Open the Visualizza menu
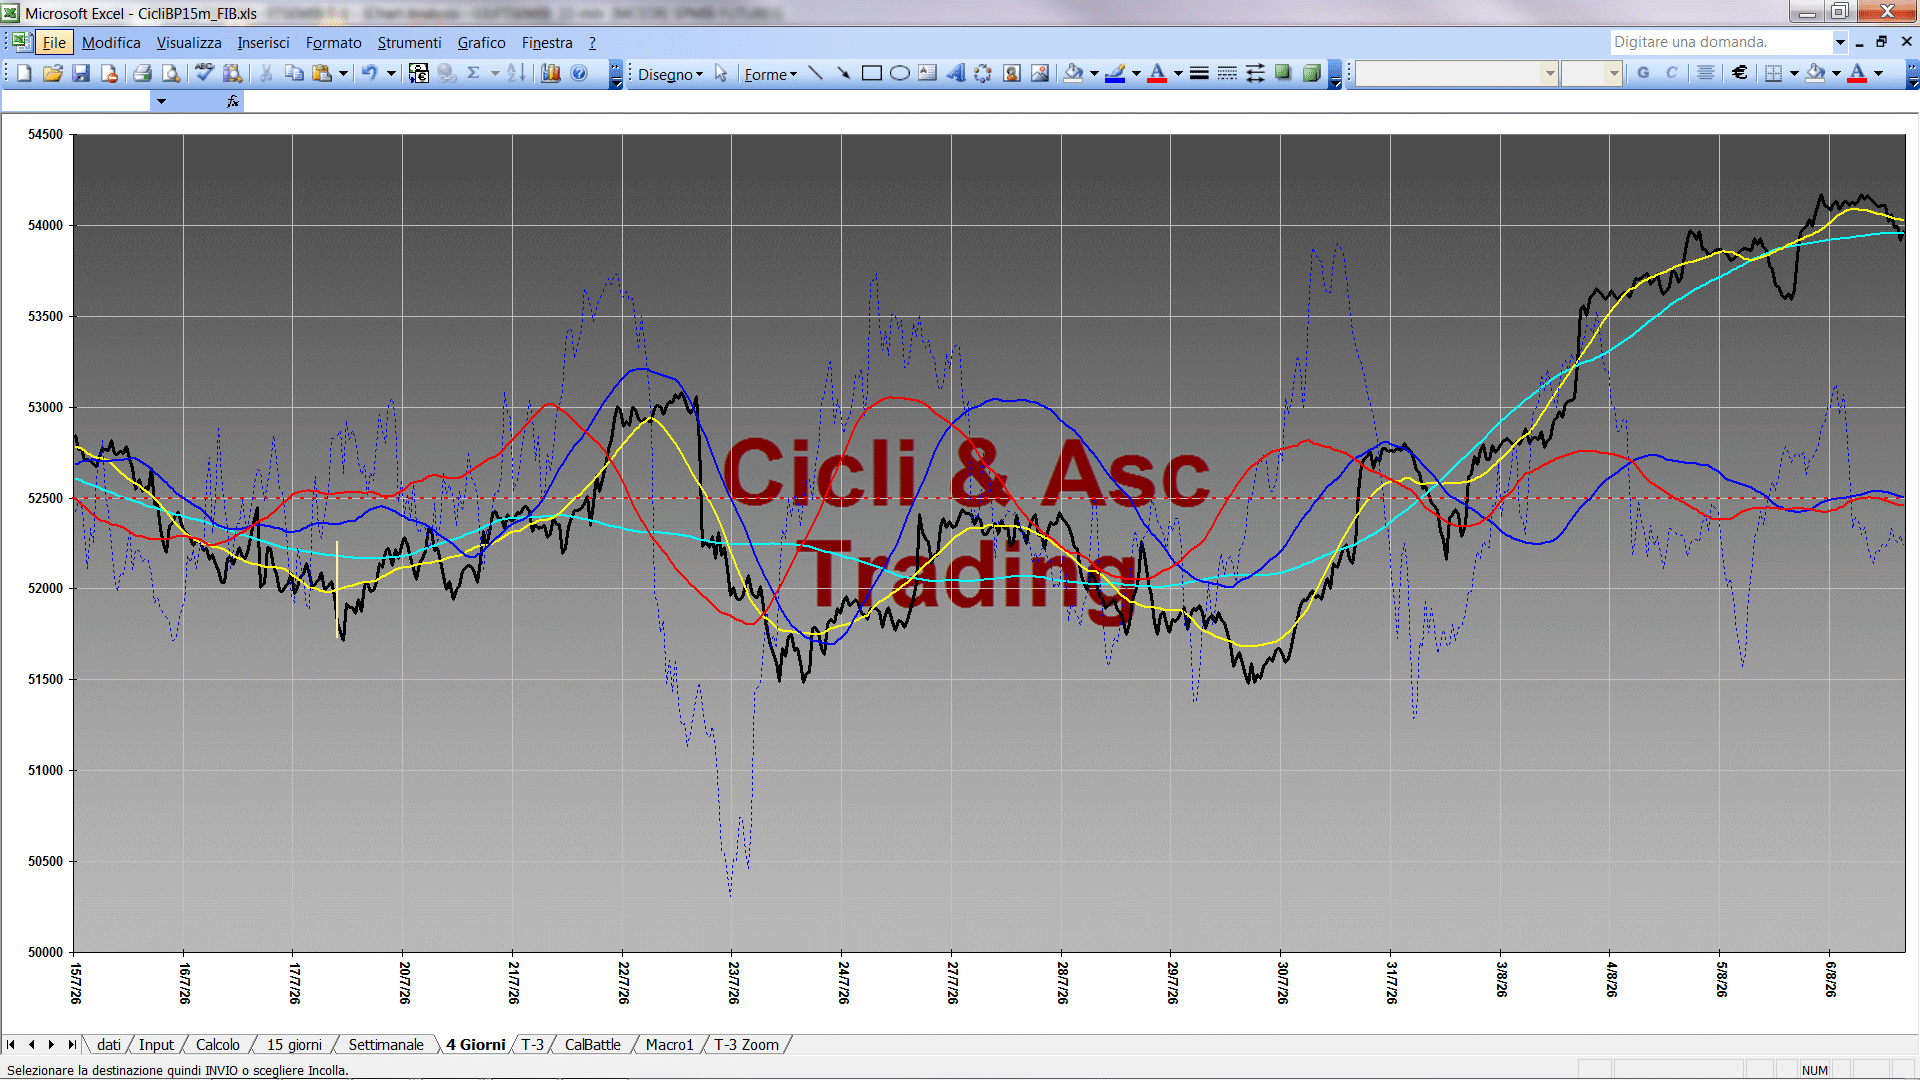The height and width of the screenshot is (1080, 1920). click(189, 42)
